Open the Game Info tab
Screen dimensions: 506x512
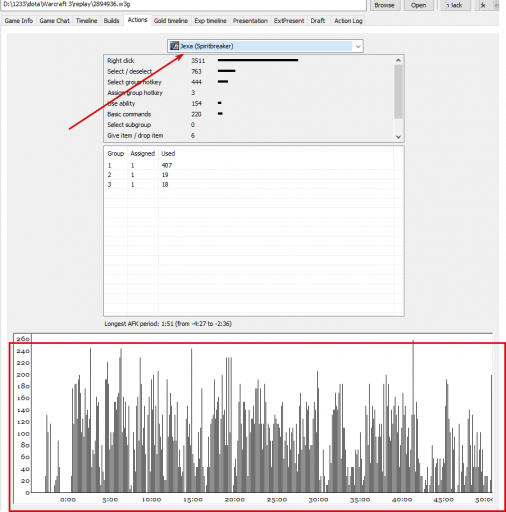(x=19, y=21)
